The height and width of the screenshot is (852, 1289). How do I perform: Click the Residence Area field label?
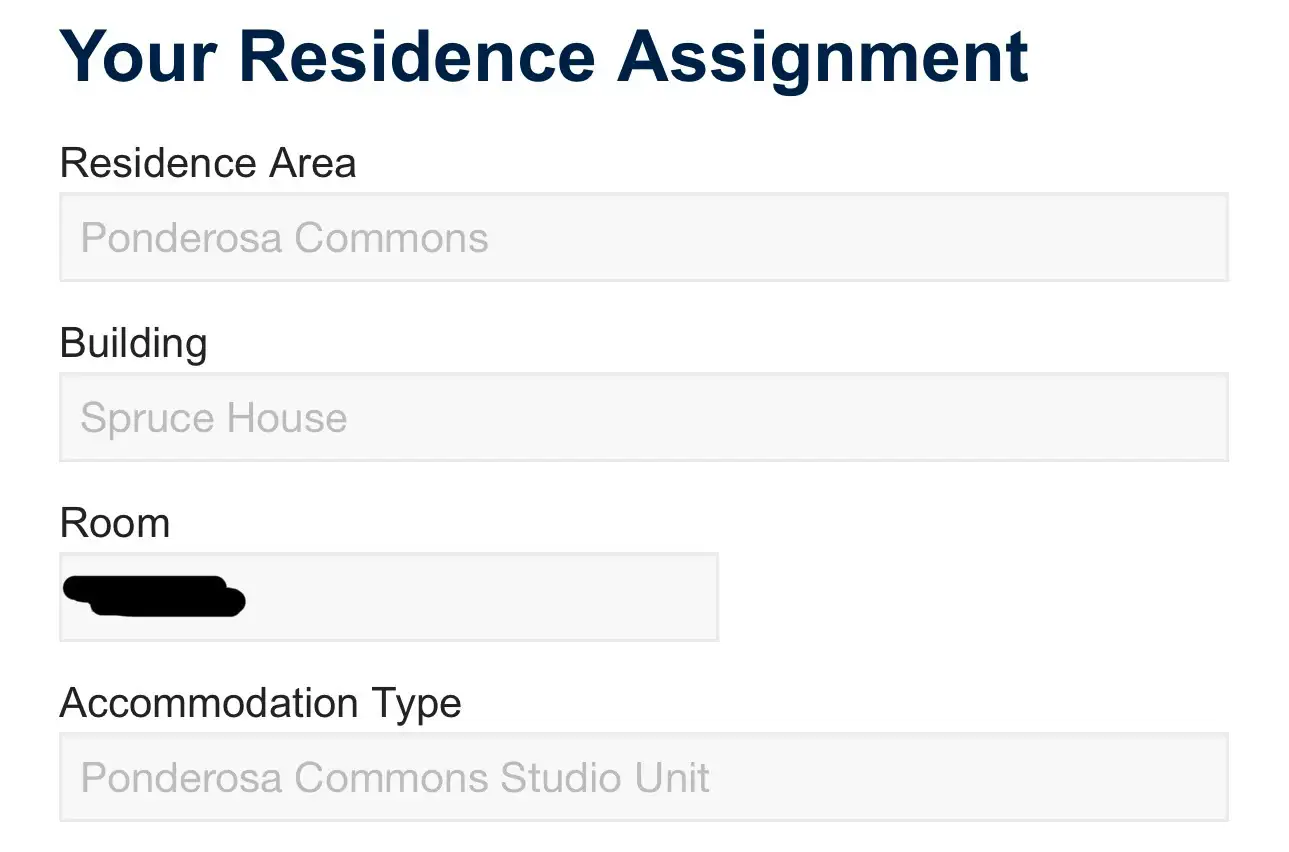[208, 163]
